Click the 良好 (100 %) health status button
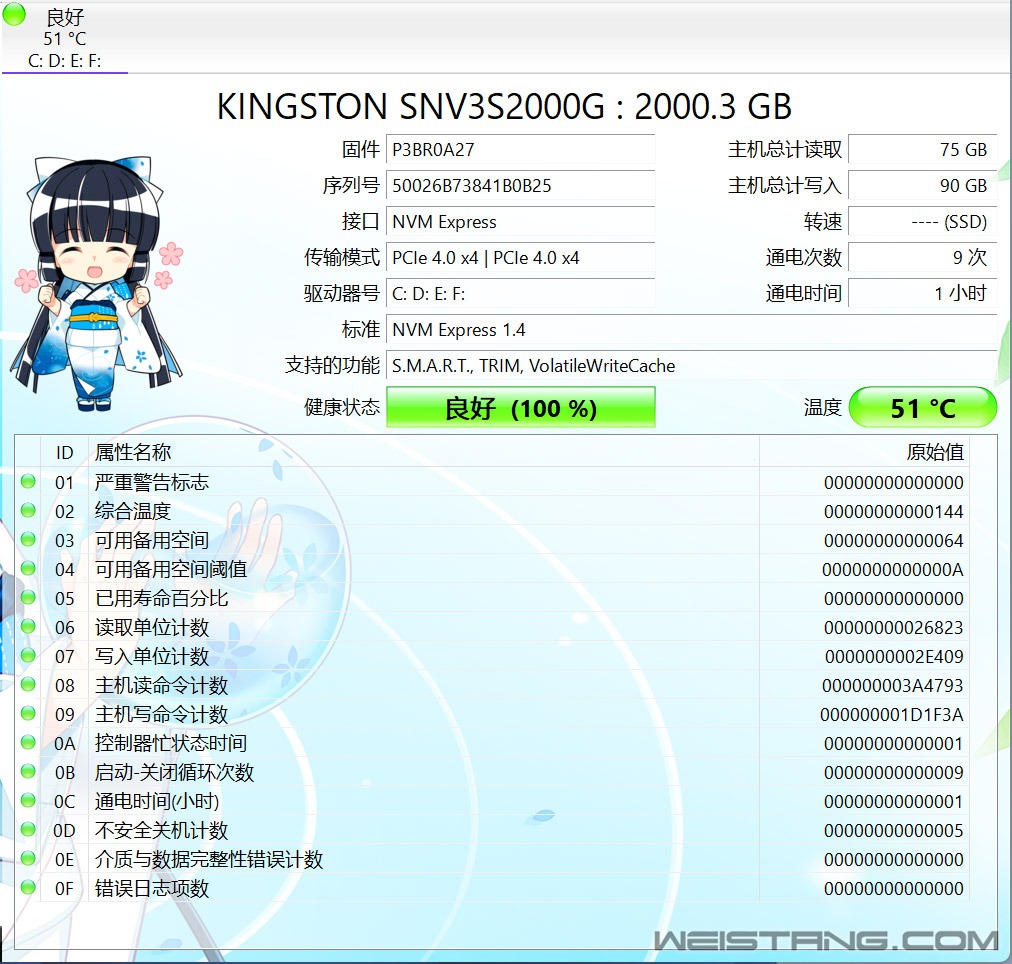Image resolution: width=1012 pixels, height=964 pixels. click(520, 408)
